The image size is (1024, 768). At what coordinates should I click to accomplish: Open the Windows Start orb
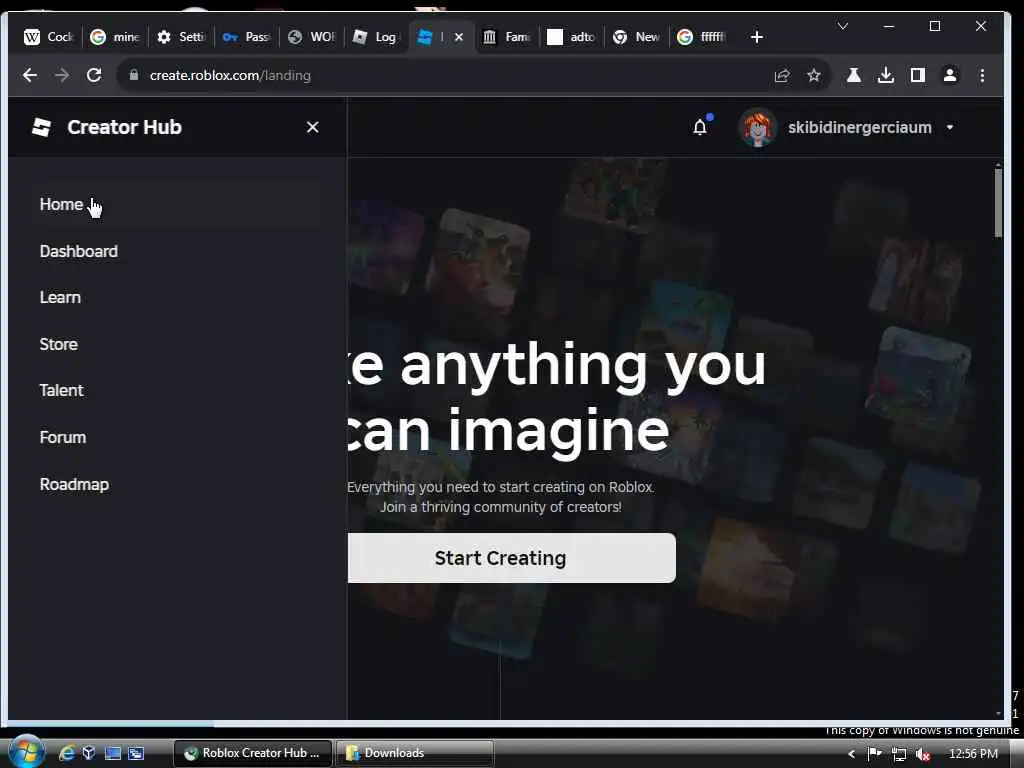coord(27,753)
